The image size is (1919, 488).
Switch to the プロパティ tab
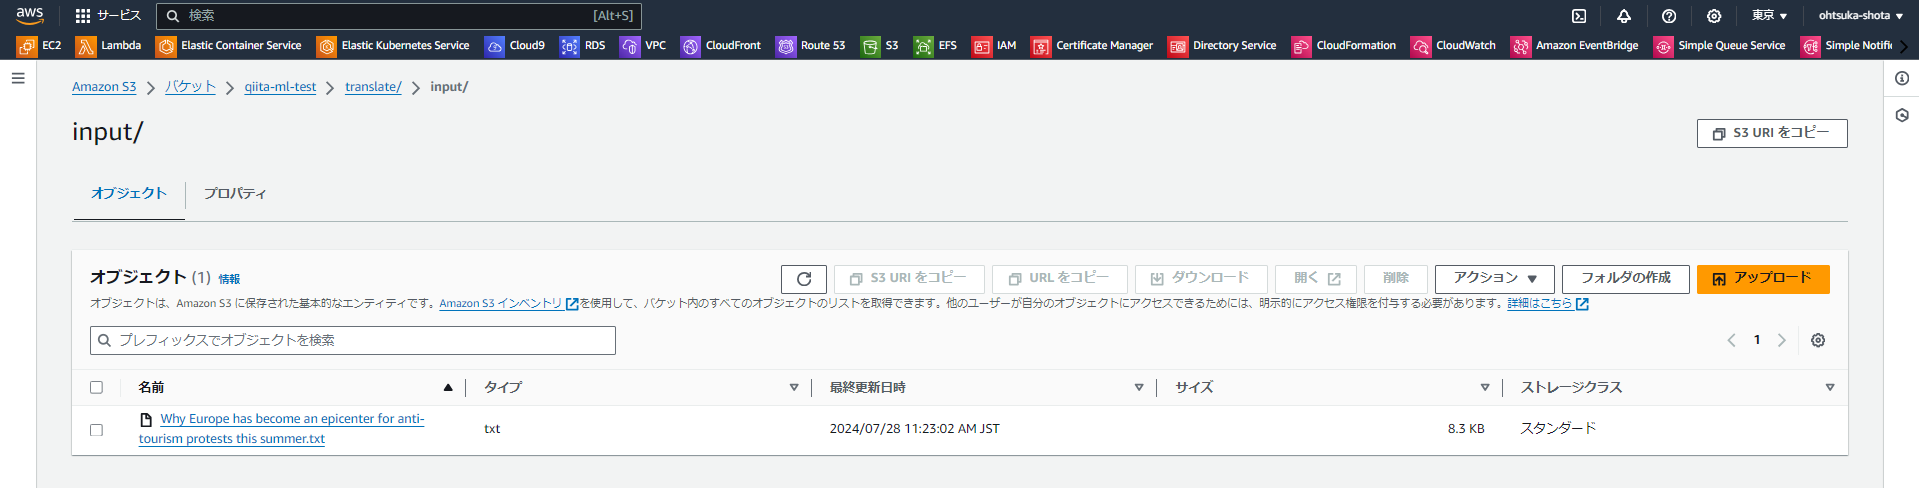point(235,193)
